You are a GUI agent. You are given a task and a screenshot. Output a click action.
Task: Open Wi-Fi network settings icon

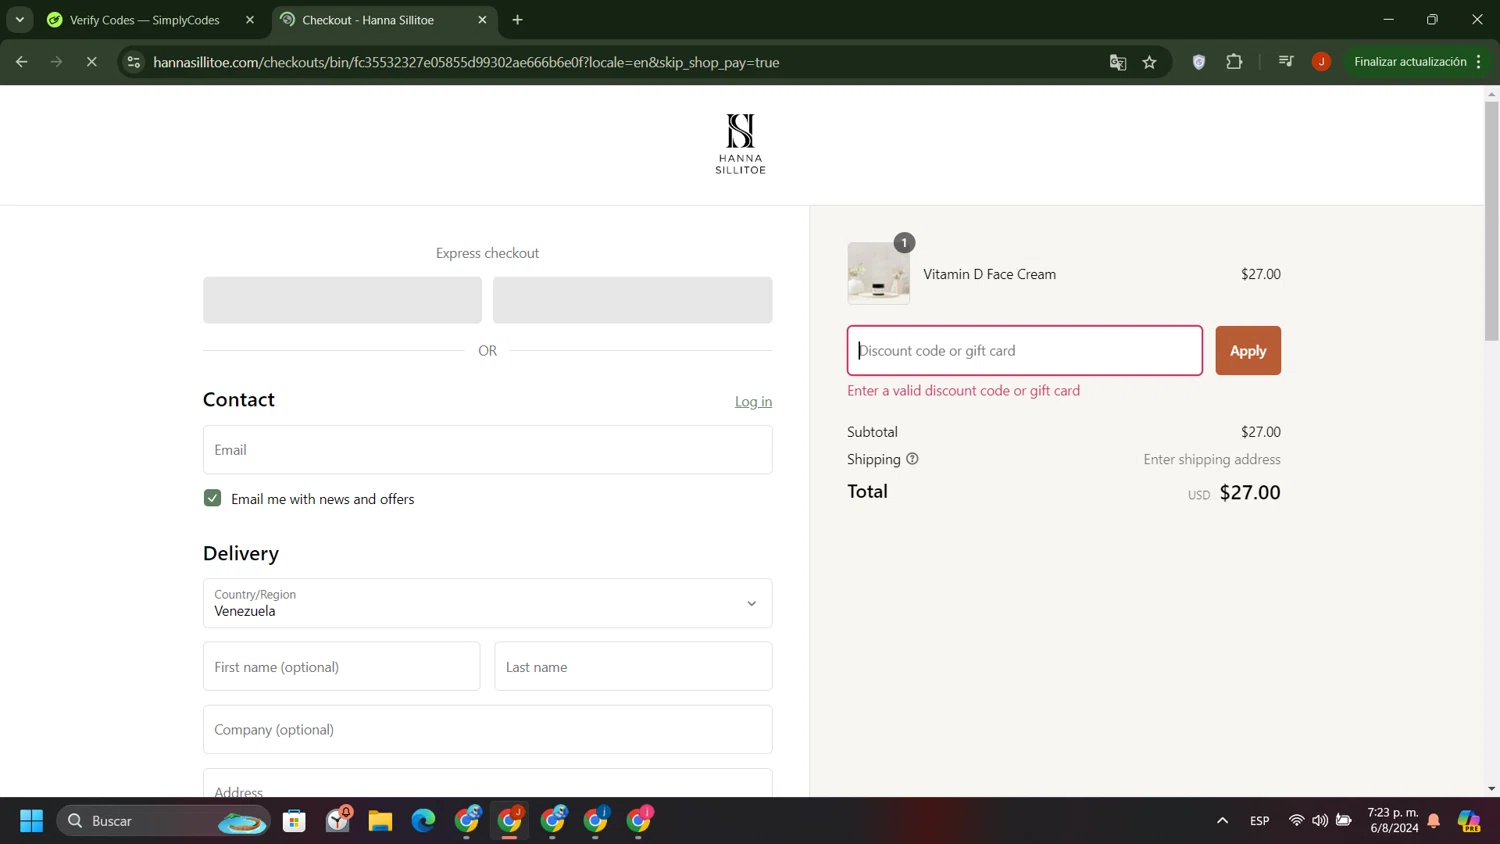point(1296,821)
